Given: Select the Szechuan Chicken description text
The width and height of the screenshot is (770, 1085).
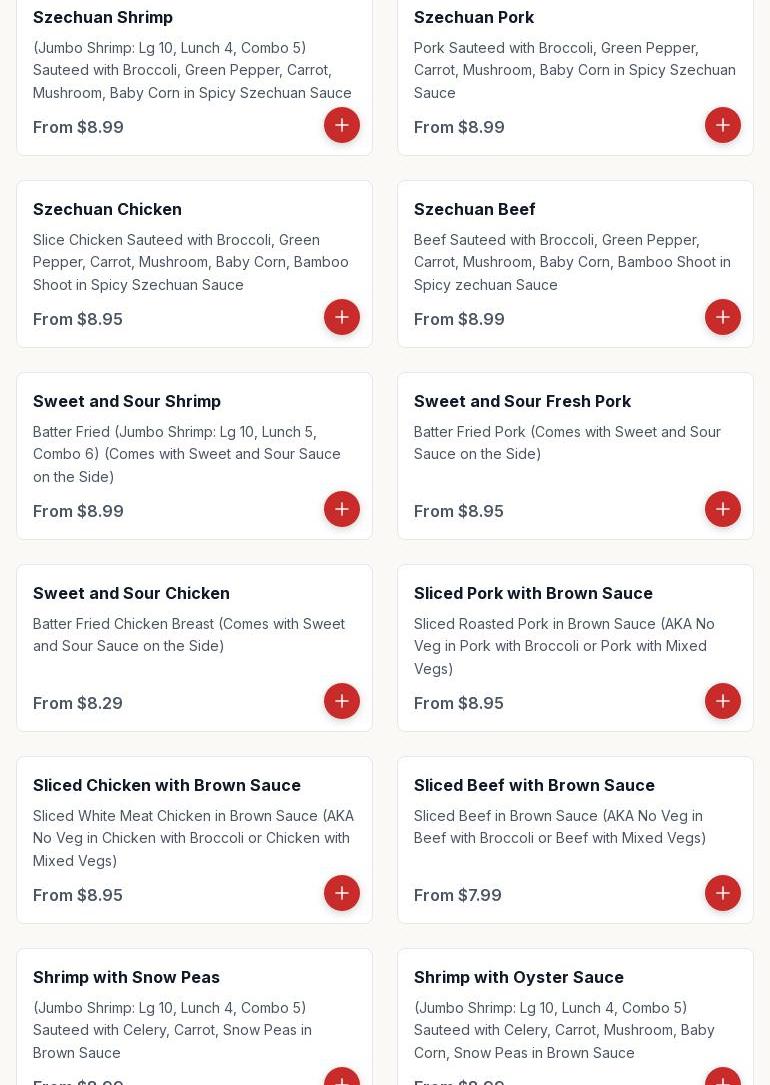Looking at the screenshot, I should pos(191,262).
